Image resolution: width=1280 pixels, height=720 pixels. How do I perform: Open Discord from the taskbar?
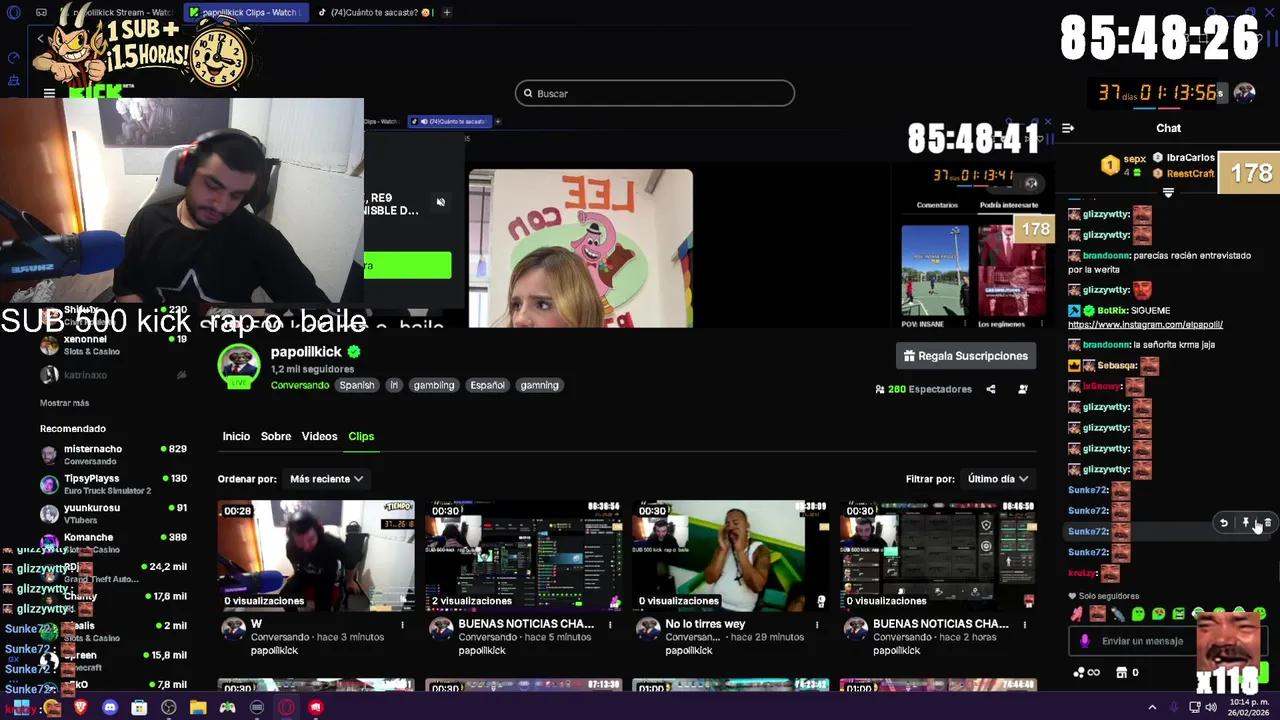click(110, 708)
